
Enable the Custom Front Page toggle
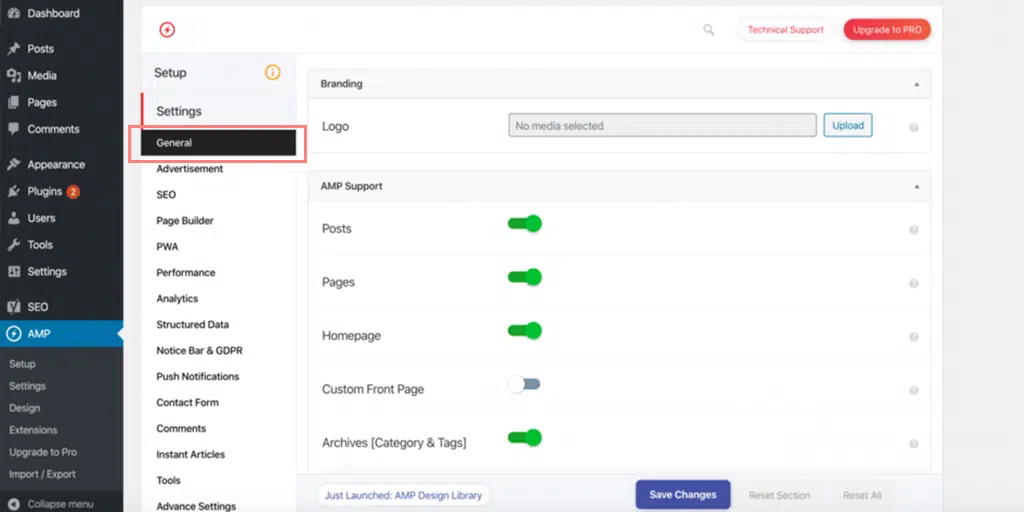tap(524, 384)
